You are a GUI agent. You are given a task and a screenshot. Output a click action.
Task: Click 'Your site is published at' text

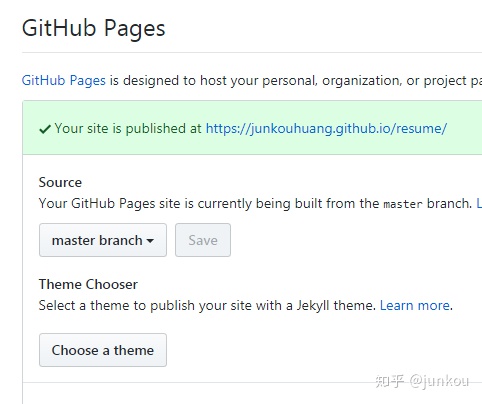[x=128, y=128]
